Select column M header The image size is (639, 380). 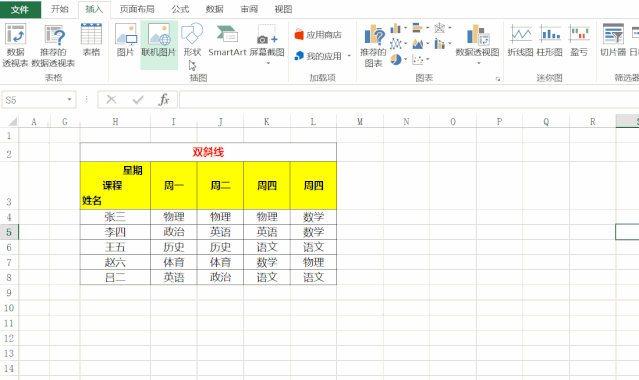(x=360, y=122)
